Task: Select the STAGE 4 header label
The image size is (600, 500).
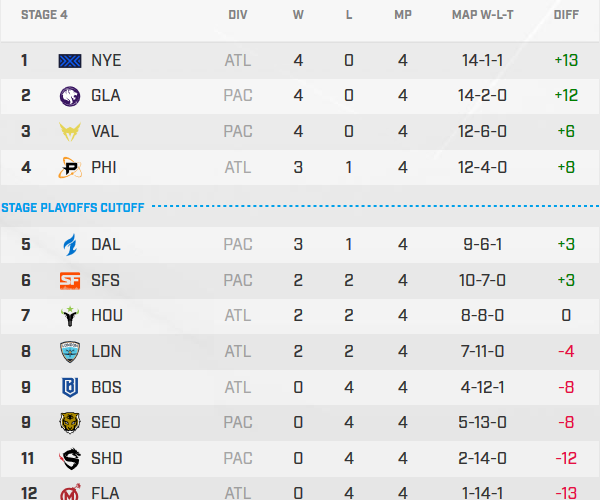Action: coord(30,16)
